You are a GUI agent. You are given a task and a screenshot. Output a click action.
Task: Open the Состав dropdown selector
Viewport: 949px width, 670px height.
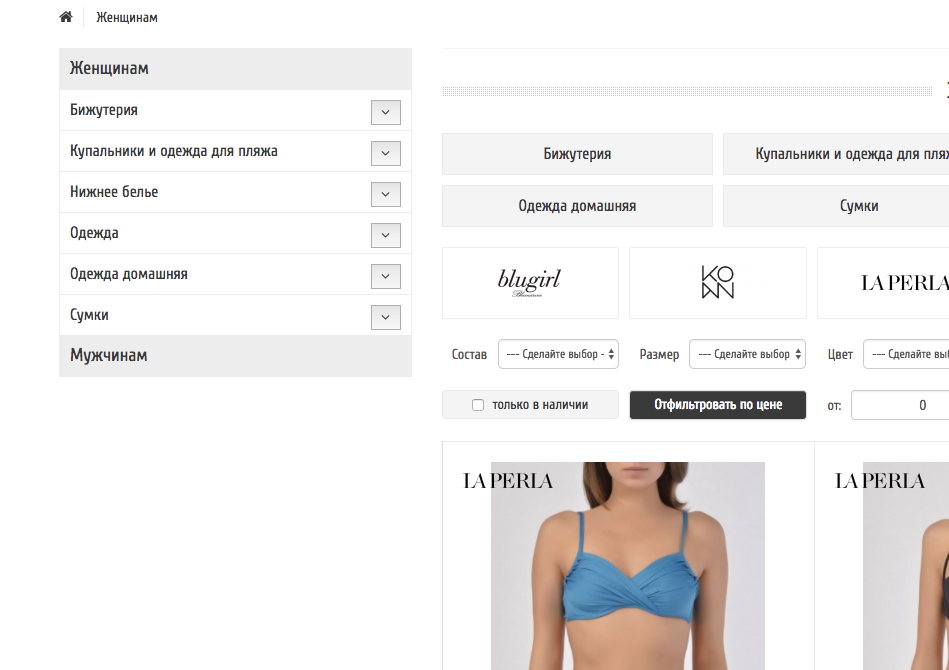(558, 354)
